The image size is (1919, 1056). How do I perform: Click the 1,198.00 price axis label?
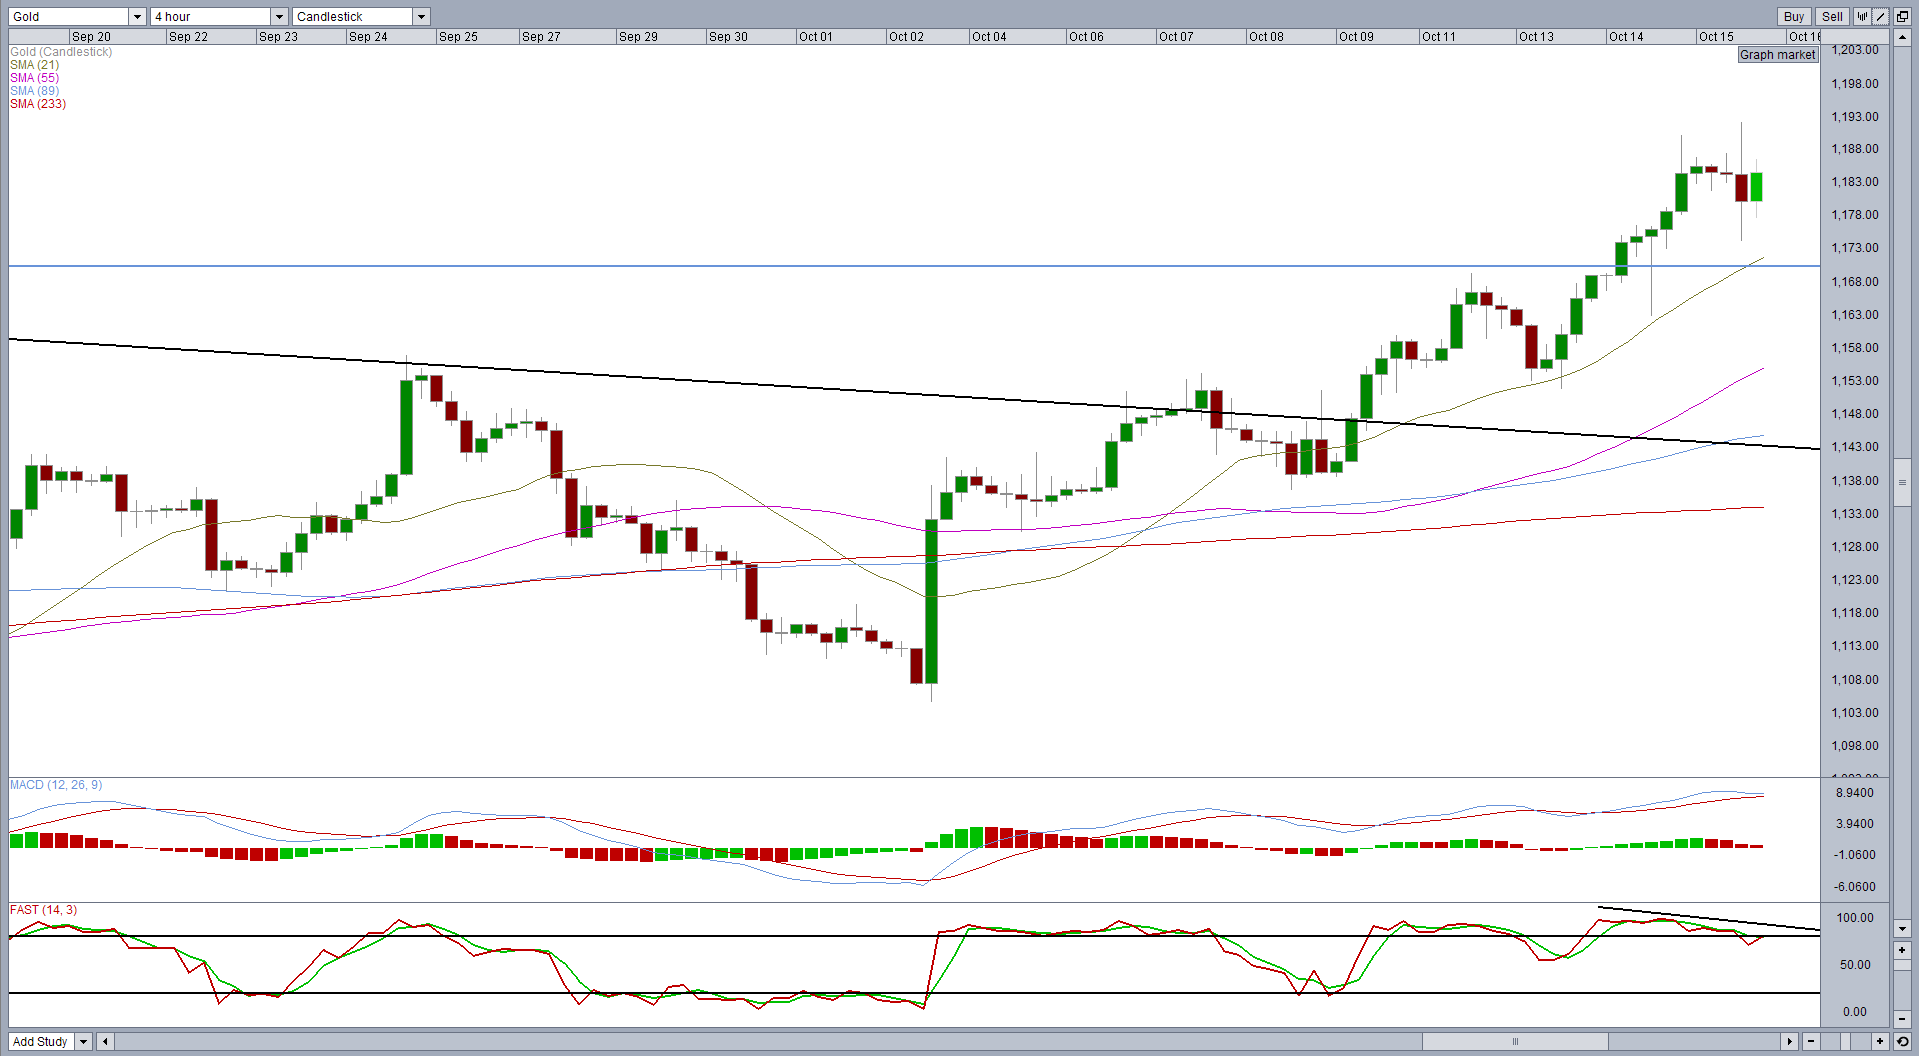1855,84
